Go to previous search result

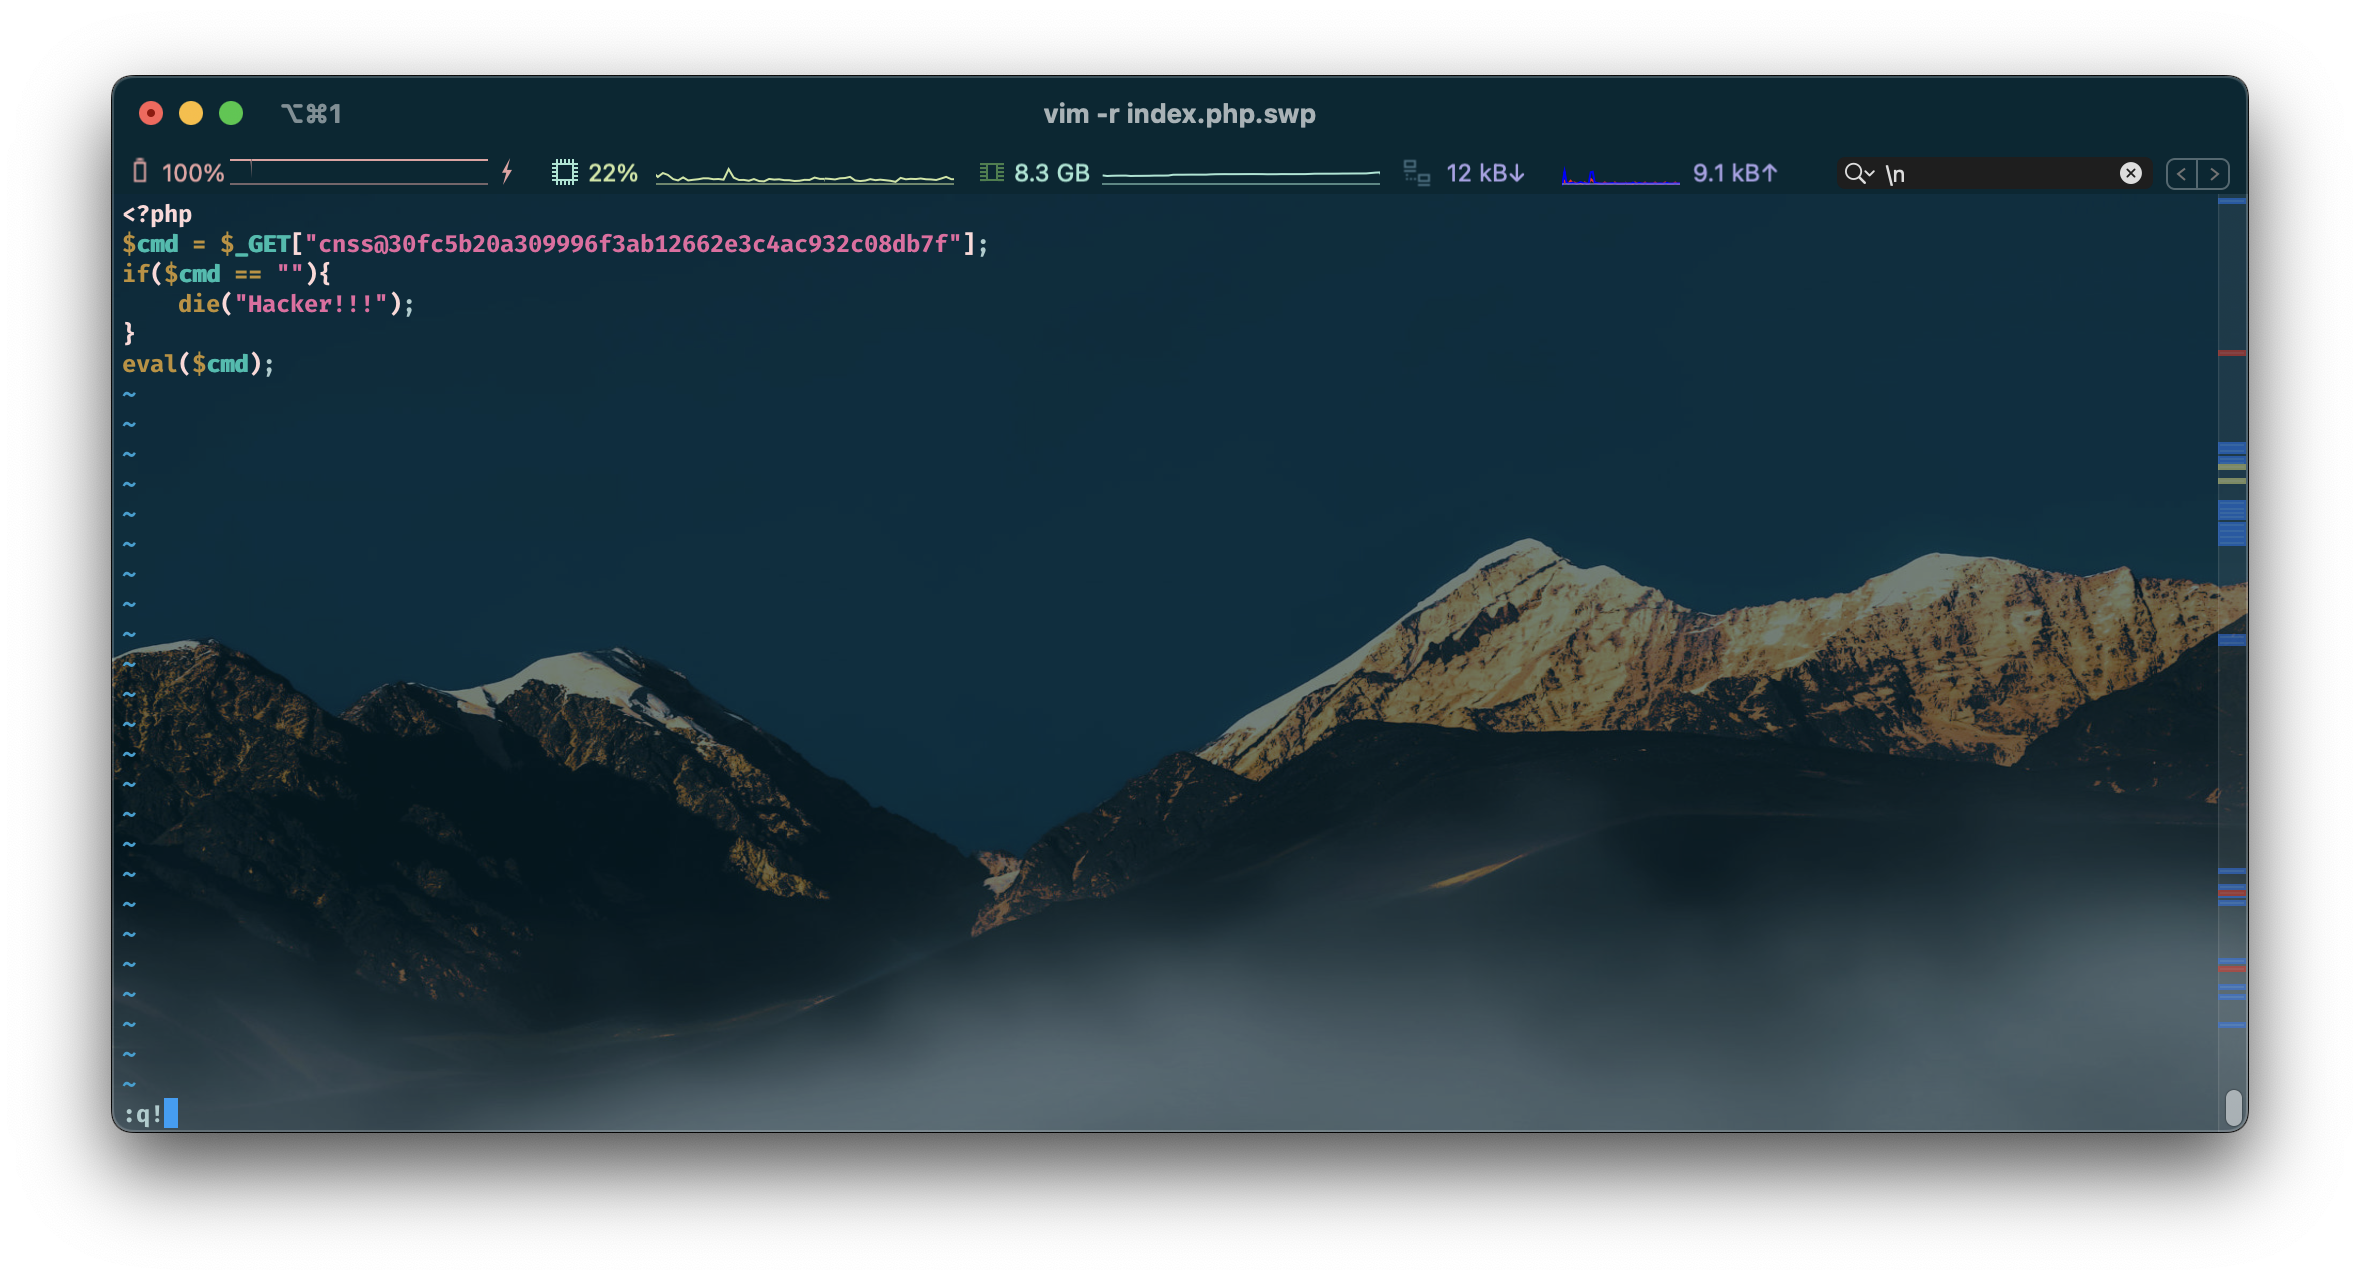(x=2181, y=173)
